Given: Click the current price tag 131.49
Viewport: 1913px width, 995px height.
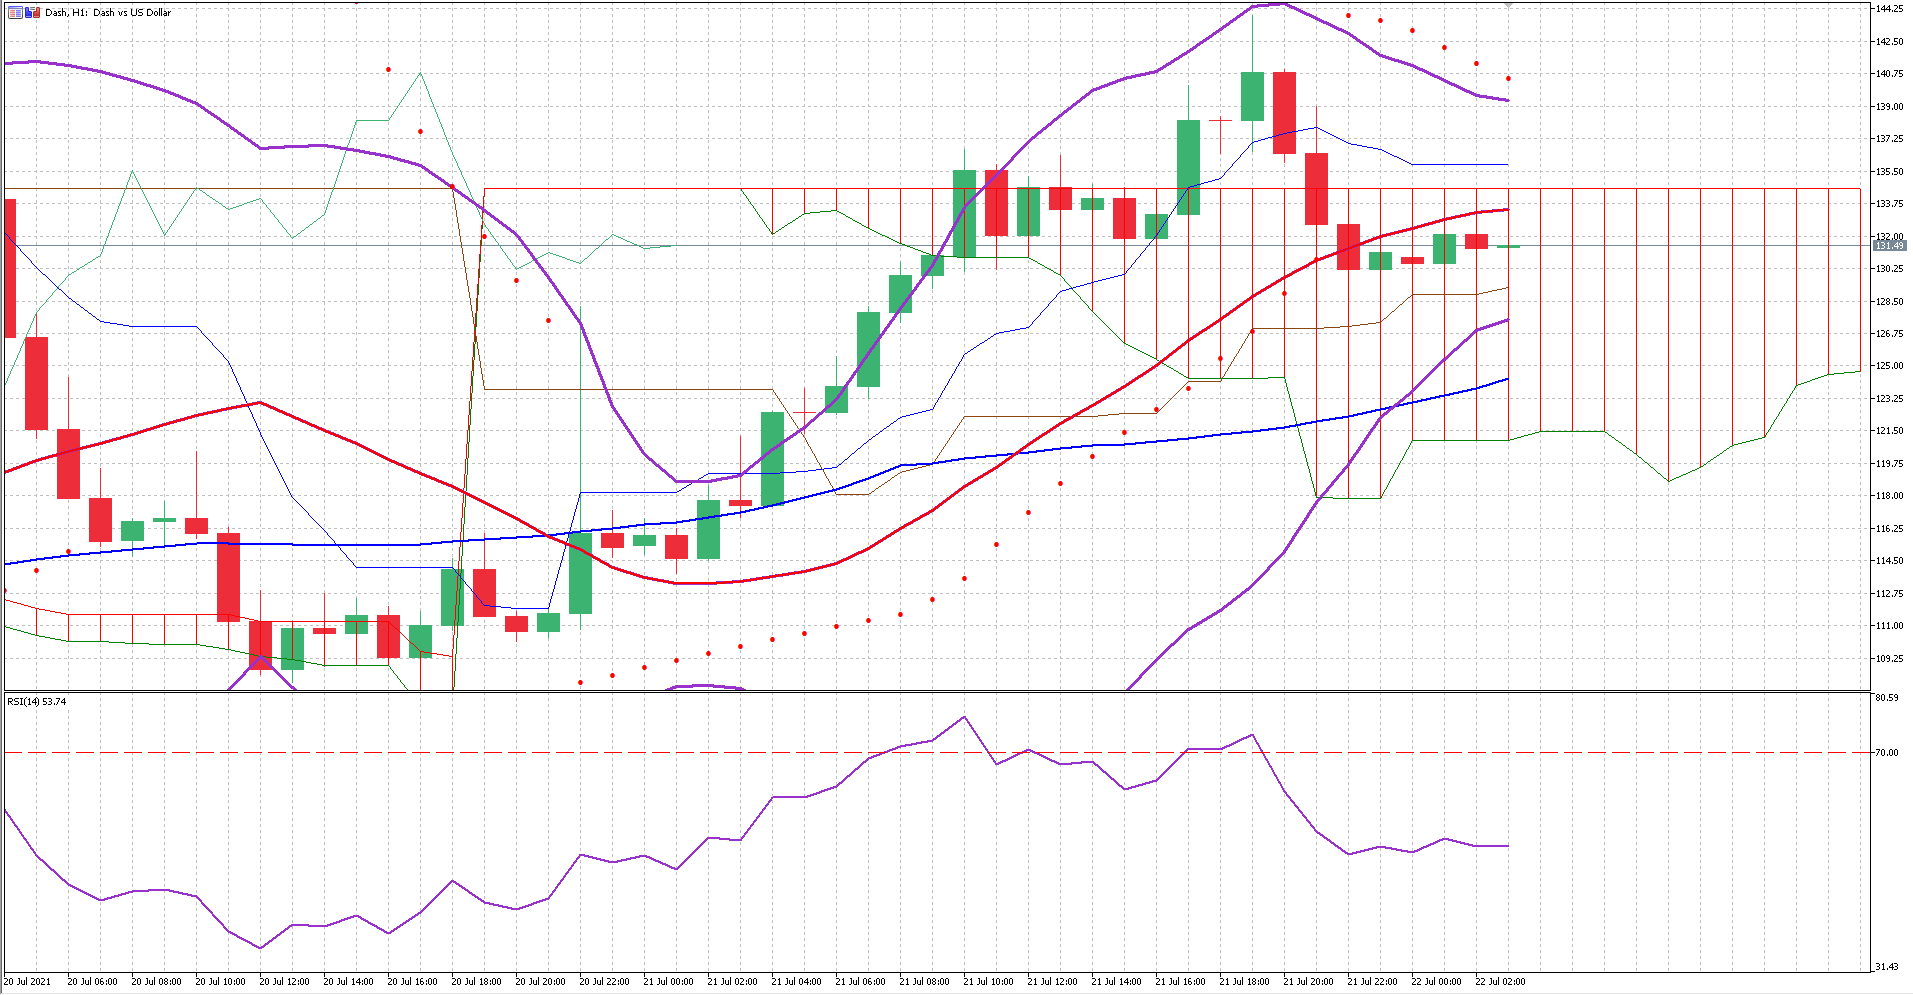Looking at the screenshot, I should tap(1888, 245).
